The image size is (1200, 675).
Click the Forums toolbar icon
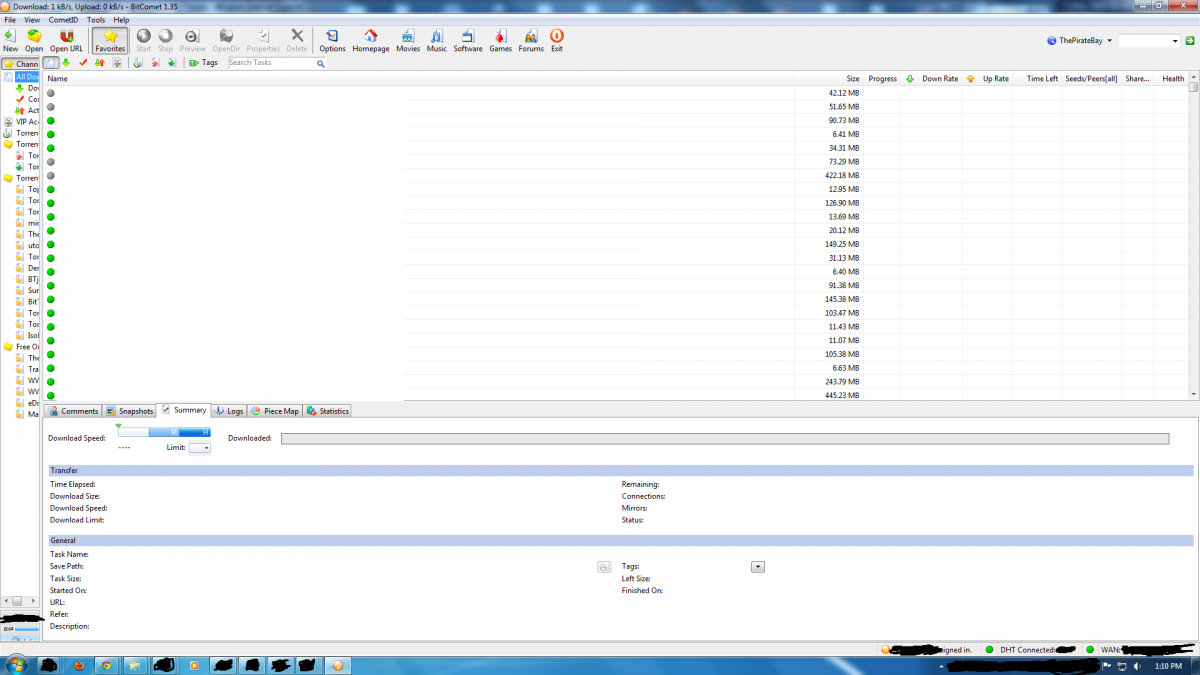coord(531,40)
